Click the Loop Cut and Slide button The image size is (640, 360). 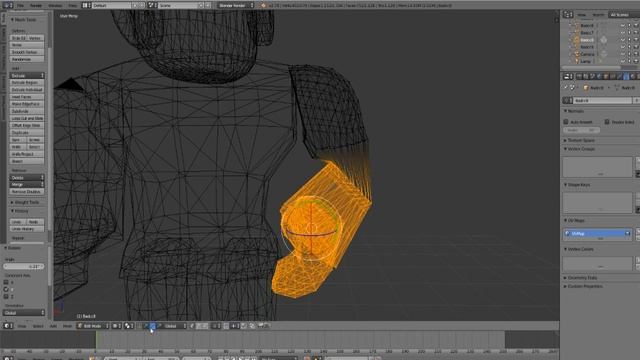(27, 118)
